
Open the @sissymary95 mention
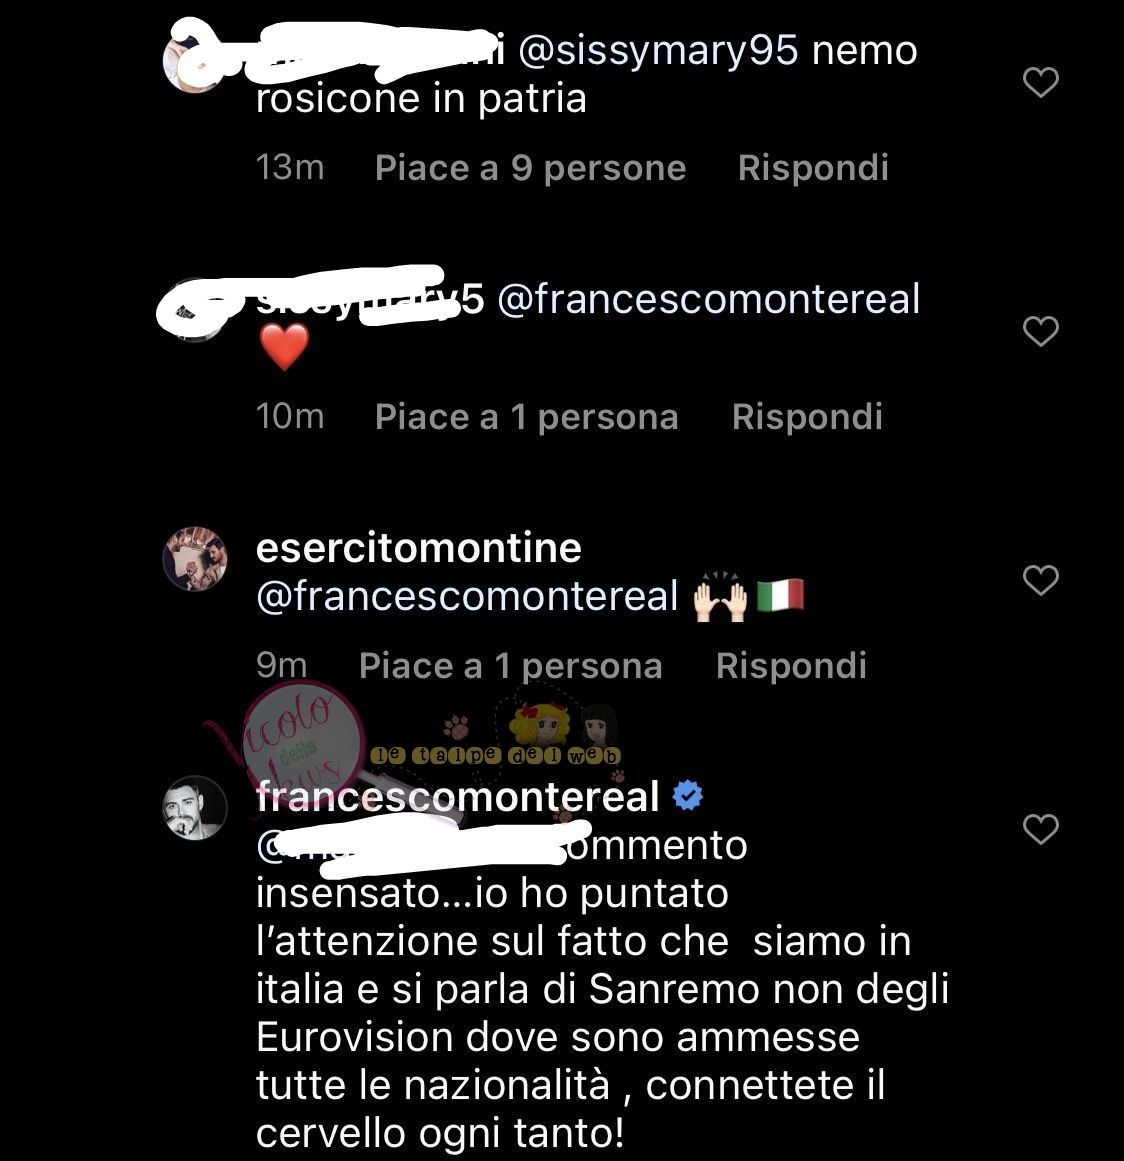[658, 51]
